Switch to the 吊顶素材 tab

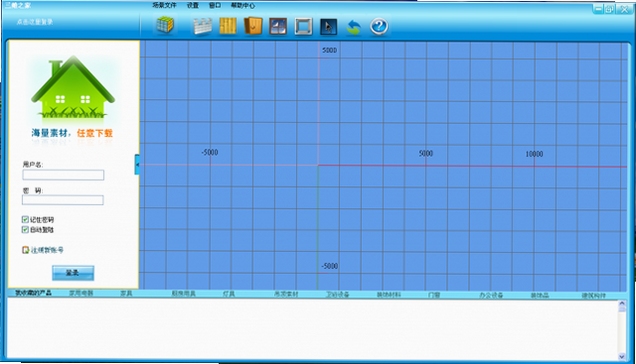tap(286, 294)
